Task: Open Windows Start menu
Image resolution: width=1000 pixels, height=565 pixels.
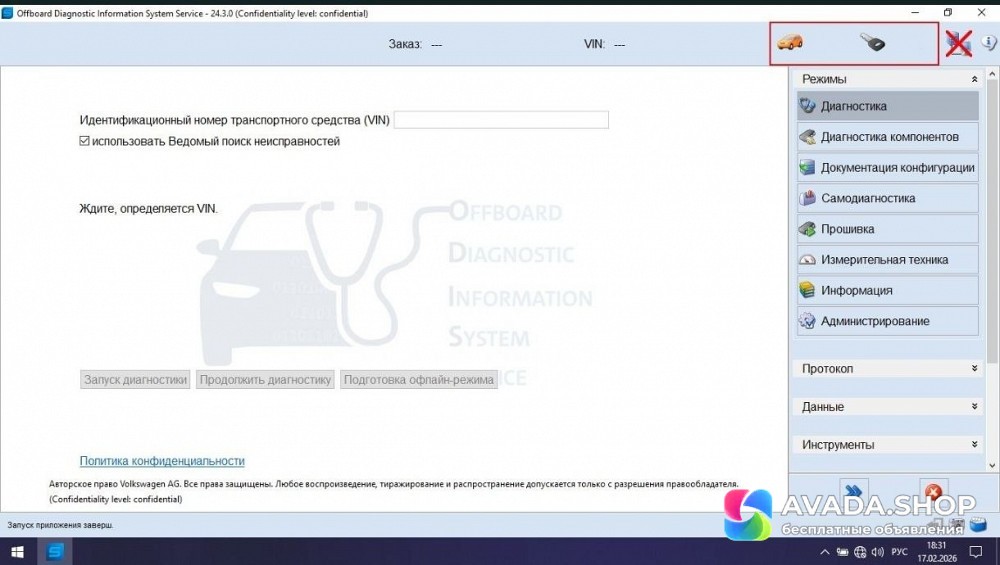Action: [17, 551]
